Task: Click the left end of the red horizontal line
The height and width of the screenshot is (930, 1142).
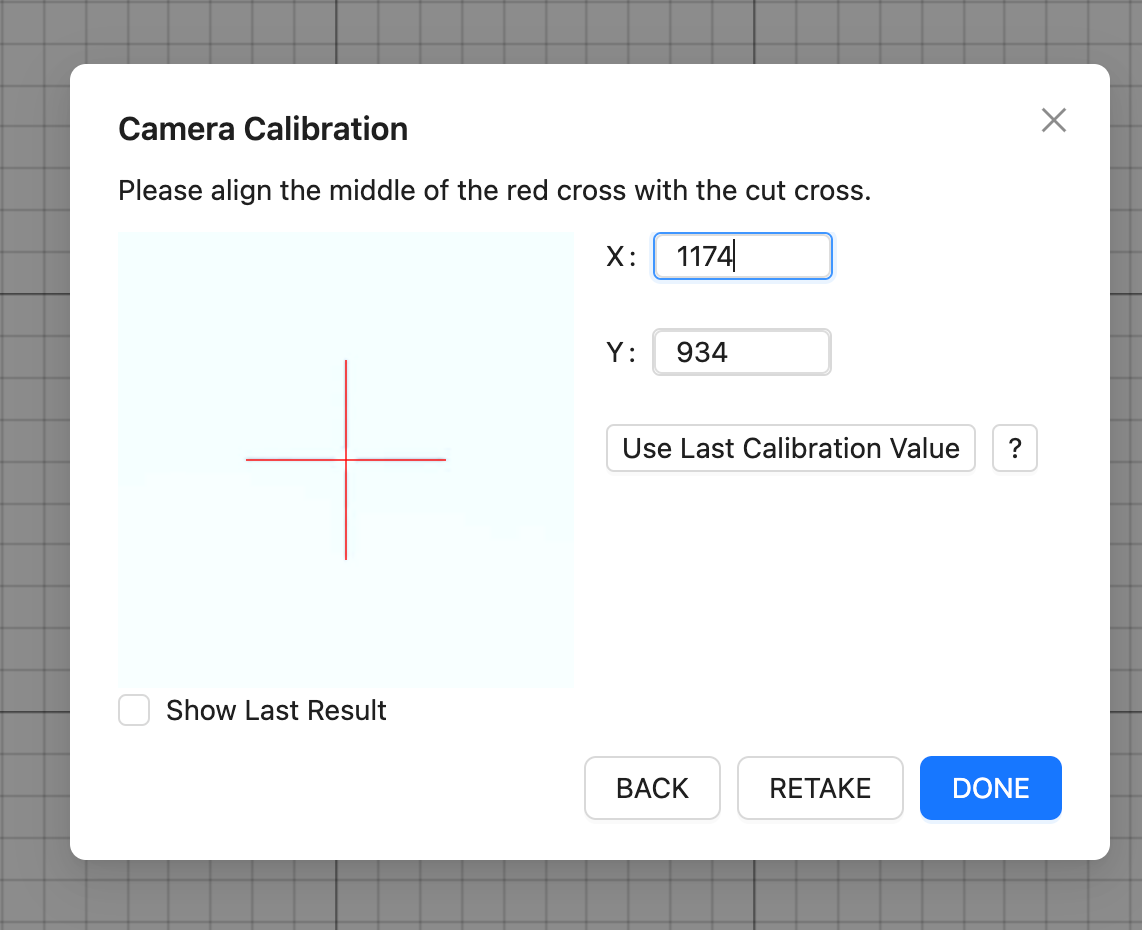Action: tap(248, 460)
